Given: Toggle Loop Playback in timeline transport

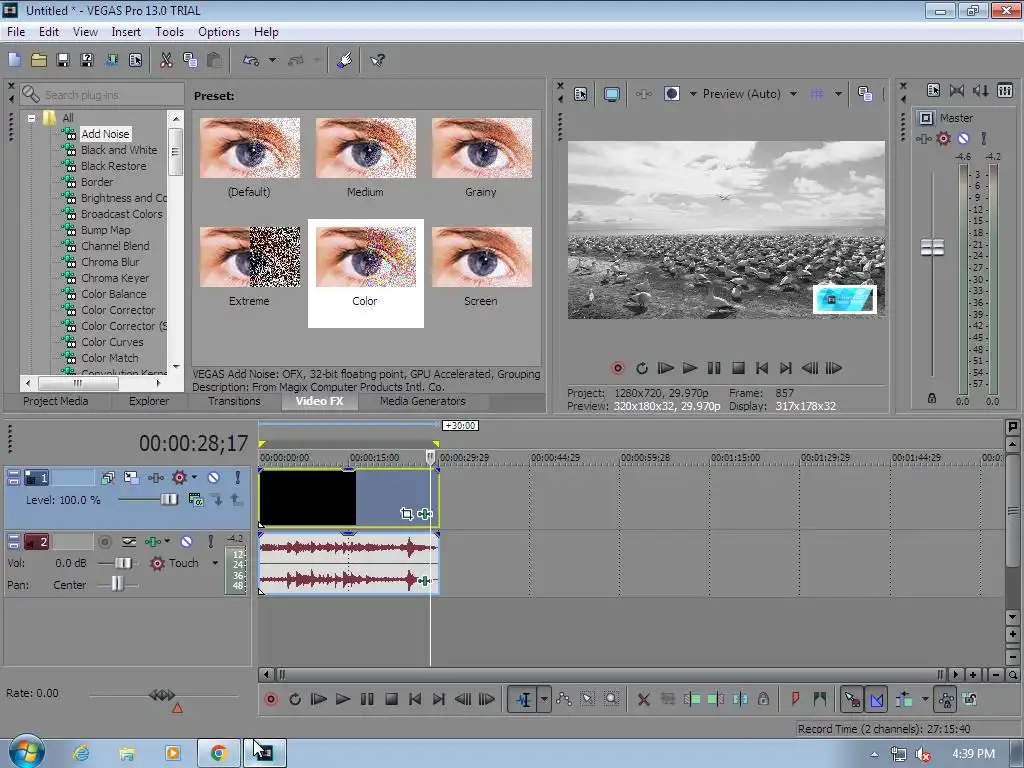Looking at the screenshot, I should click(295, 699).
